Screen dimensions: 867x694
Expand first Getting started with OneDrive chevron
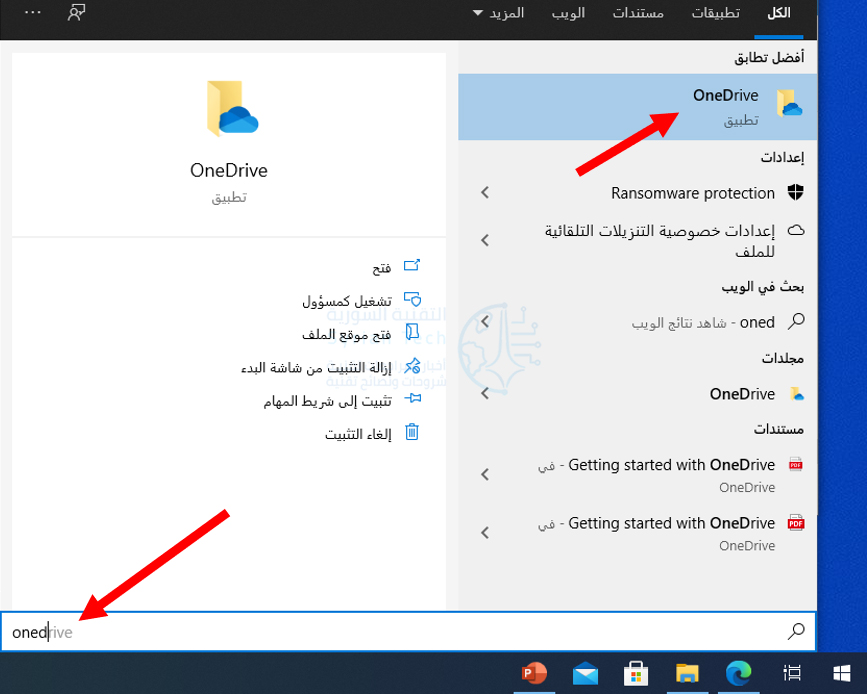[485, 474]
